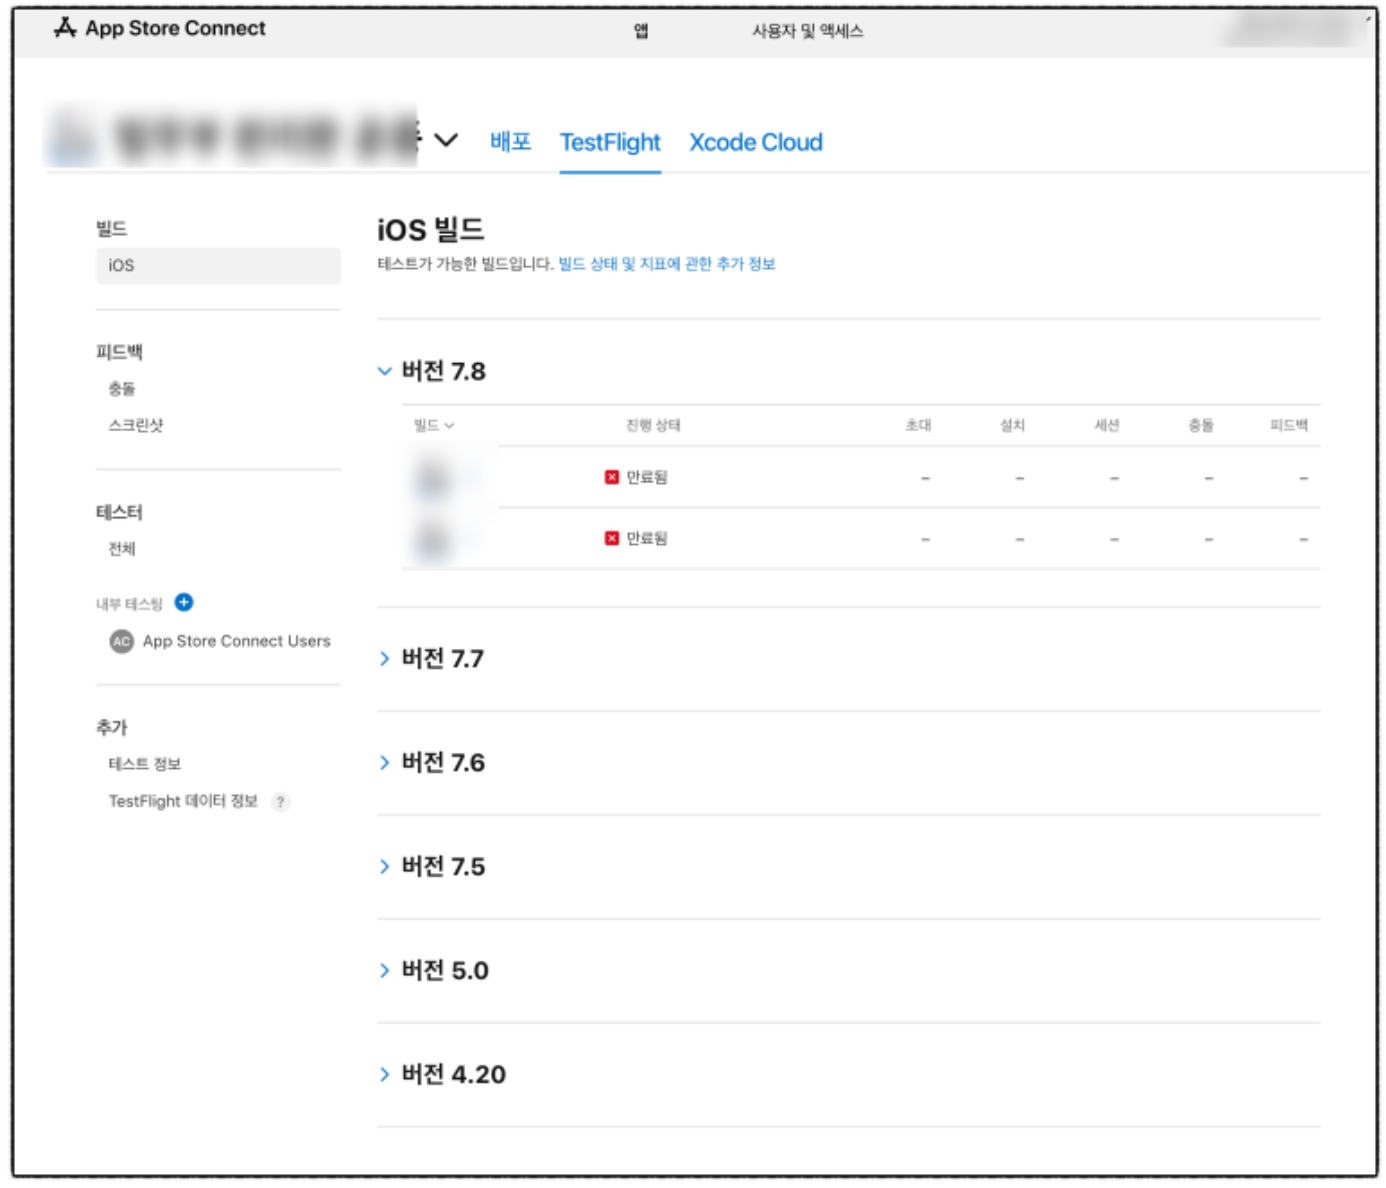Open TestFlight 데이터 정보 in the sidebar
Image resolution: width=1386 pixels, height=1188 pixels.
point(183,801)
